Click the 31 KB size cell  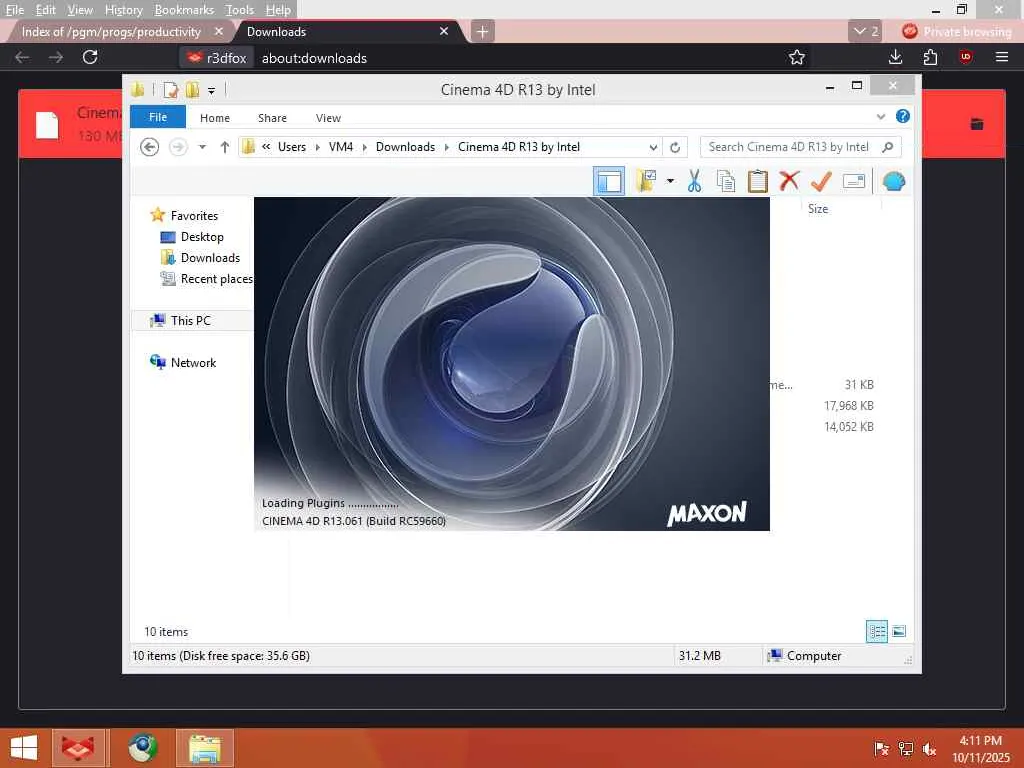pyautogui.click(x=859, y=385)
